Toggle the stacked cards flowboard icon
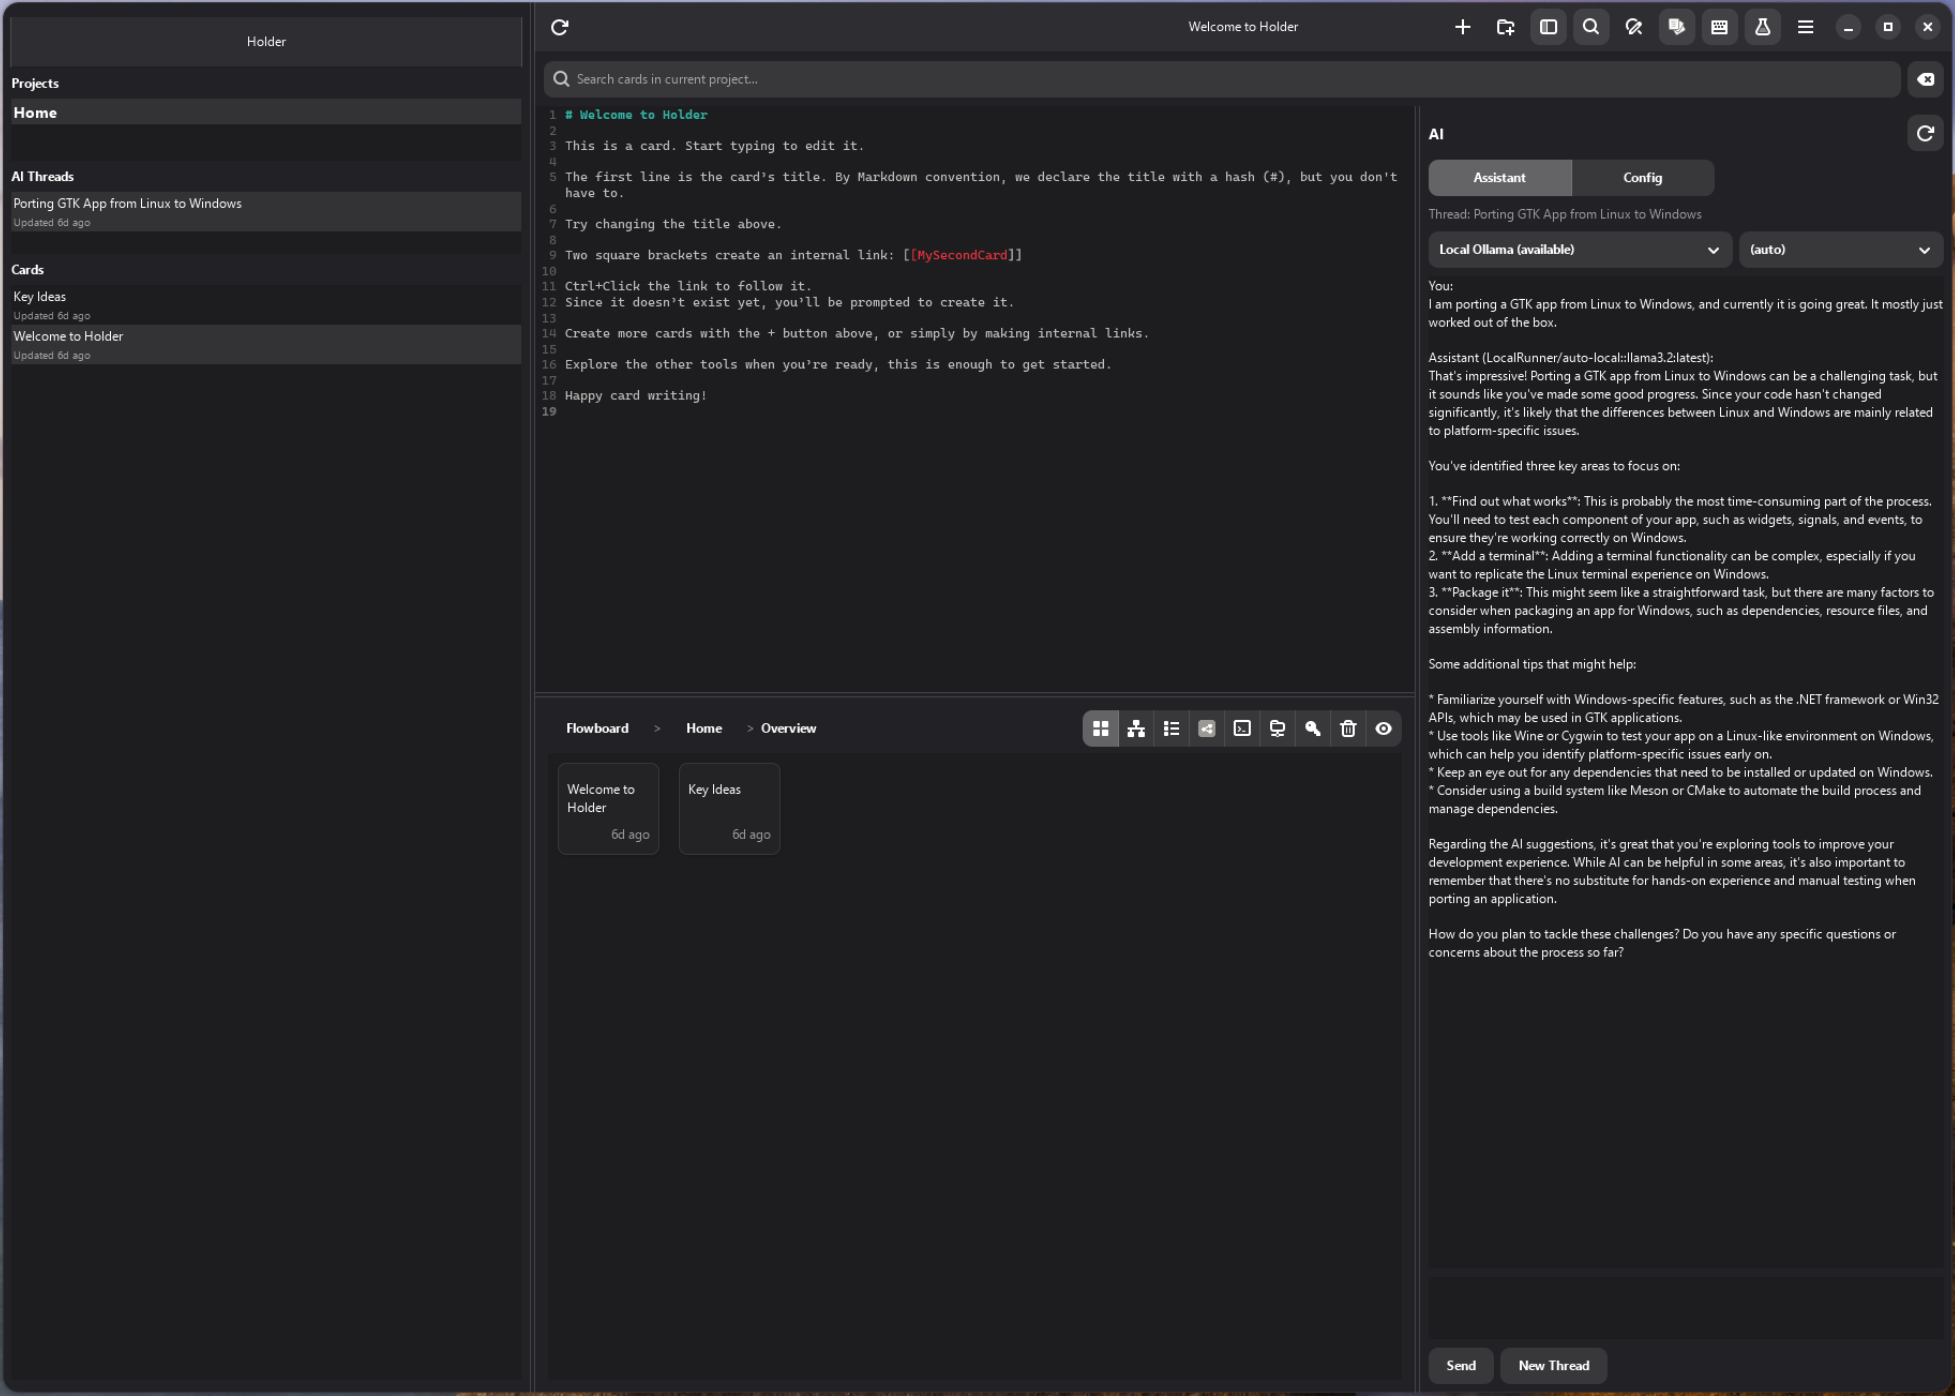 click(1677, 27)
